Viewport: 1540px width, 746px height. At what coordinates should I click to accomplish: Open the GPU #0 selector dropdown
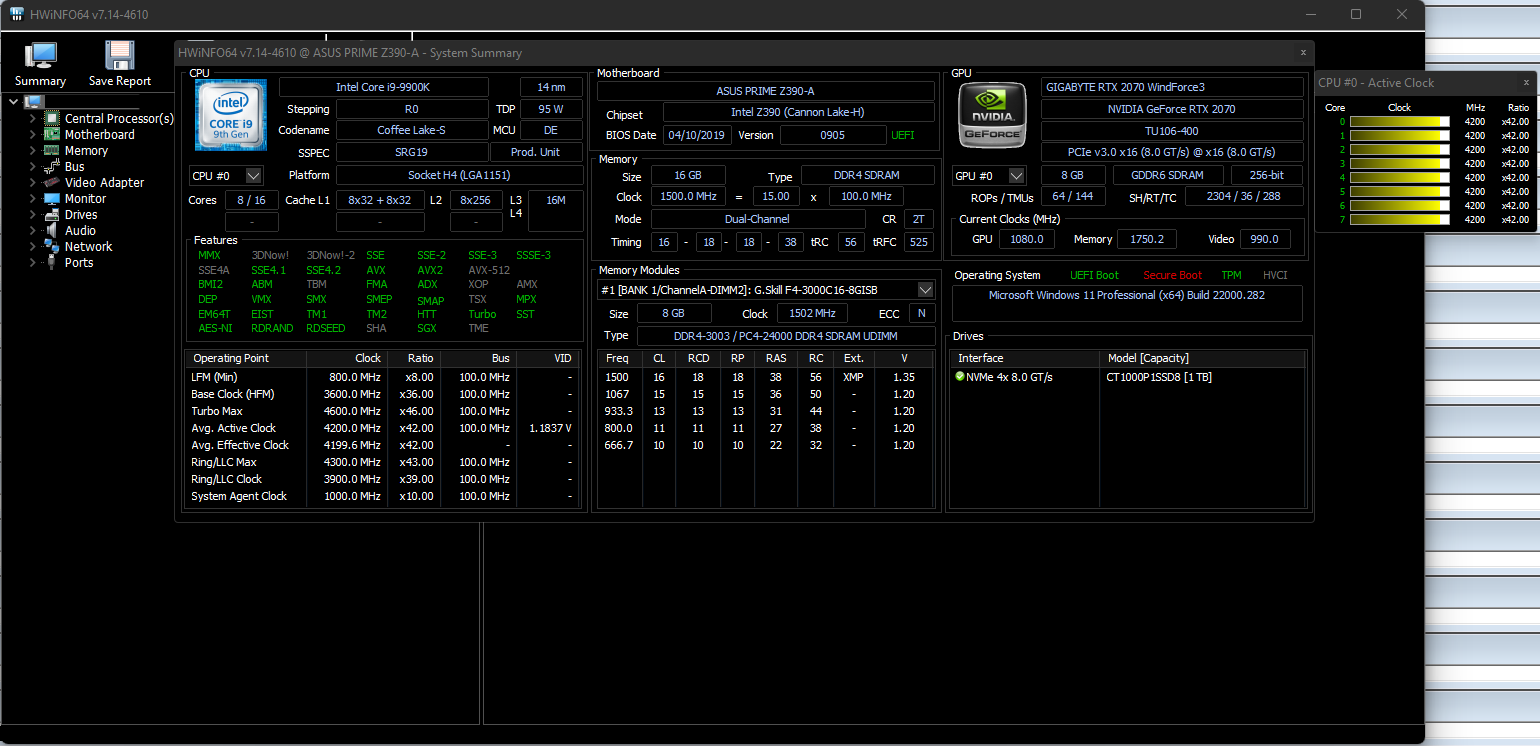1016,176
